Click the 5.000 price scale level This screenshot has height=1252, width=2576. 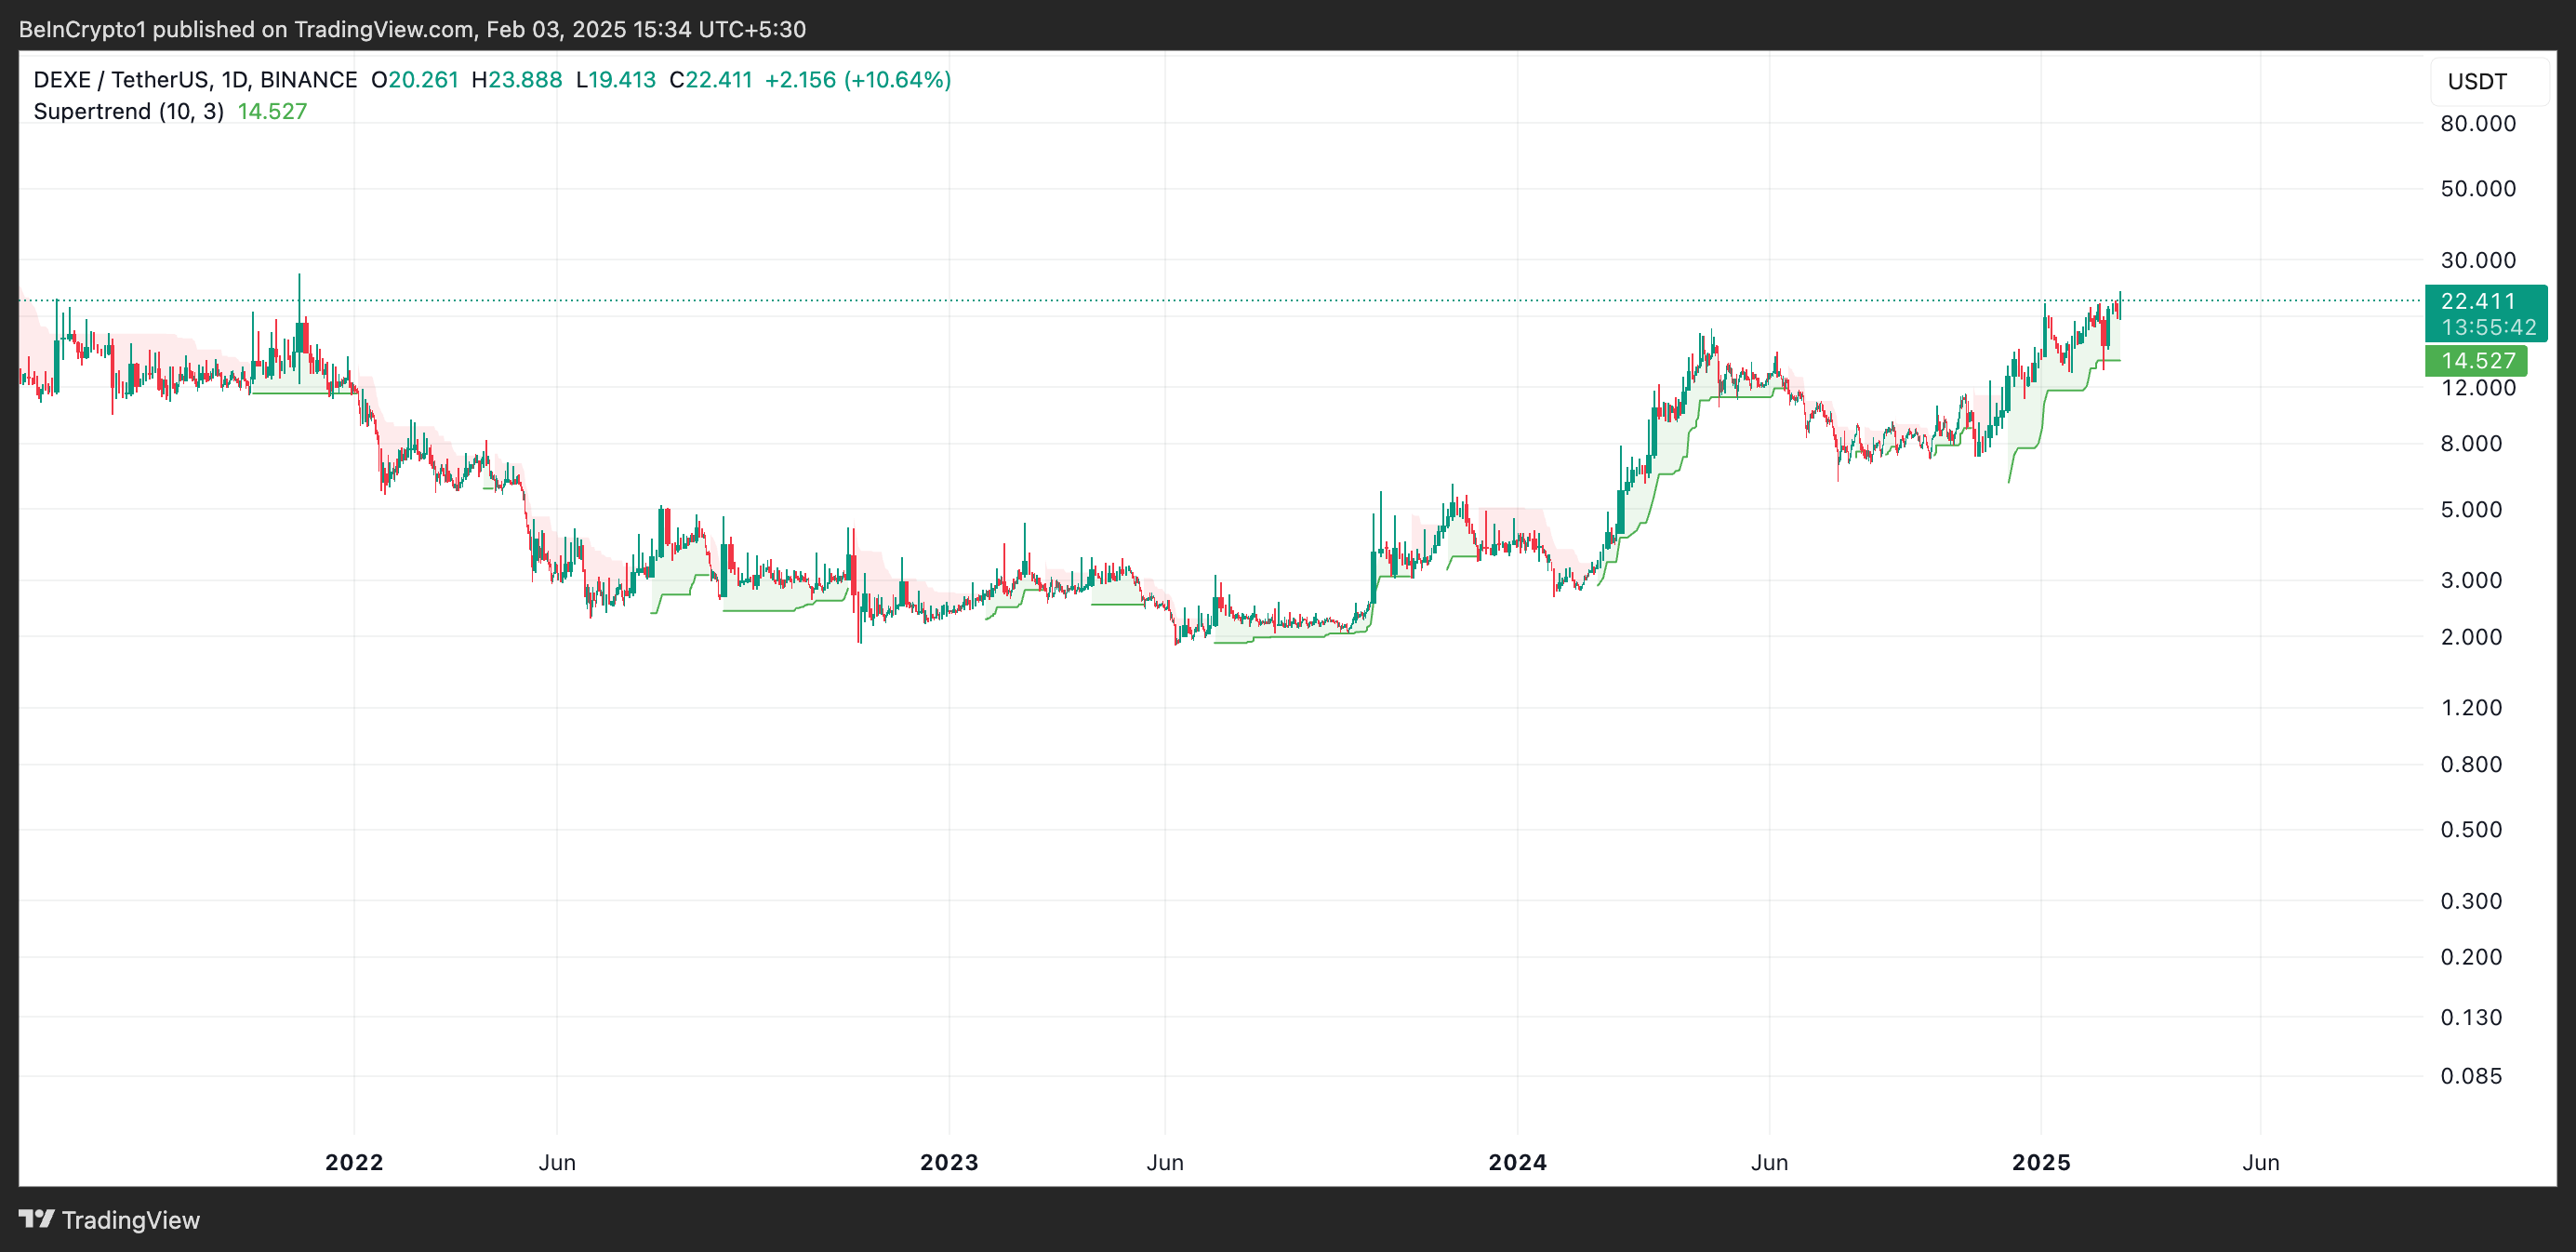[x=2470, y=510]
